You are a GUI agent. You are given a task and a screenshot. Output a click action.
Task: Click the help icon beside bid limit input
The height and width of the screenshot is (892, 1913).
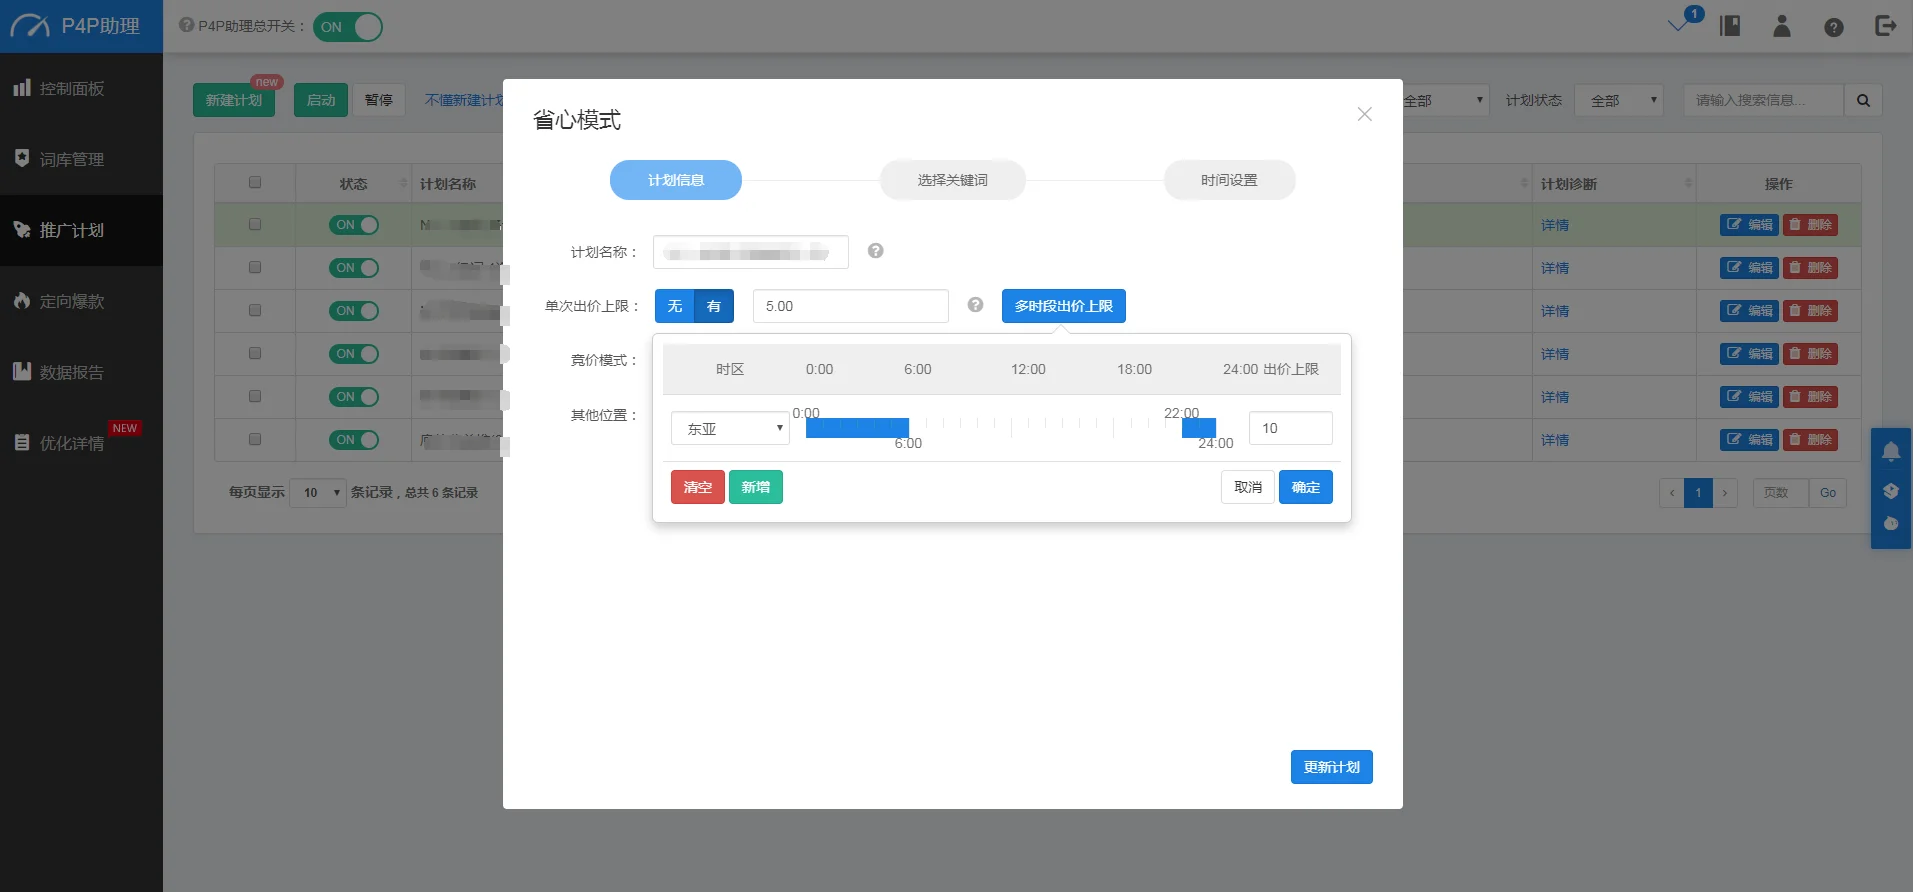pos(975,305)
